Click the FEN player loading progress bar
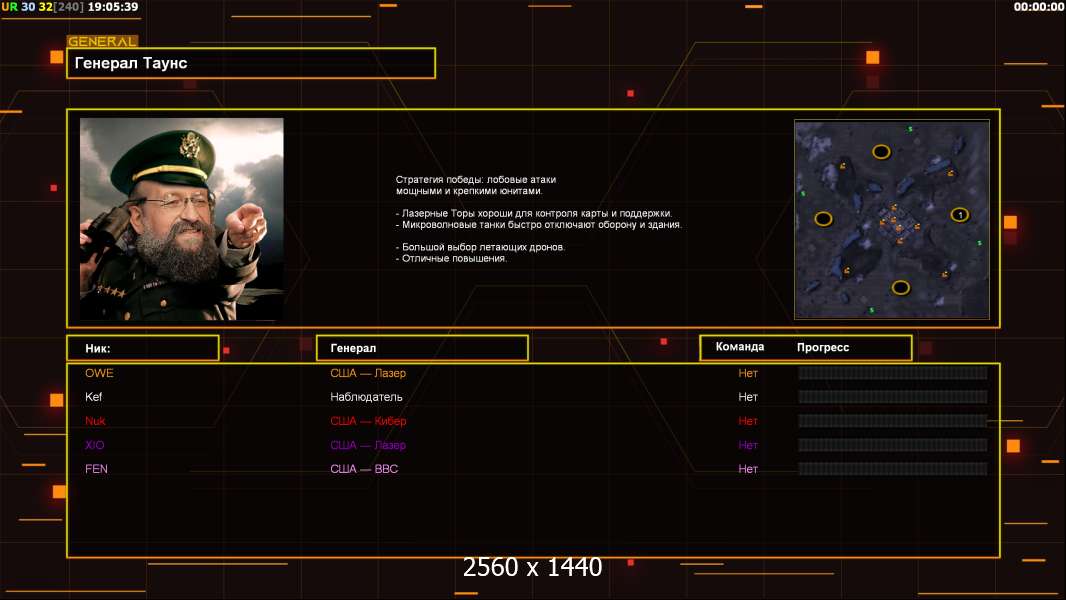The width and height of the screenshot is (1066, 600). tap(892, 469)
